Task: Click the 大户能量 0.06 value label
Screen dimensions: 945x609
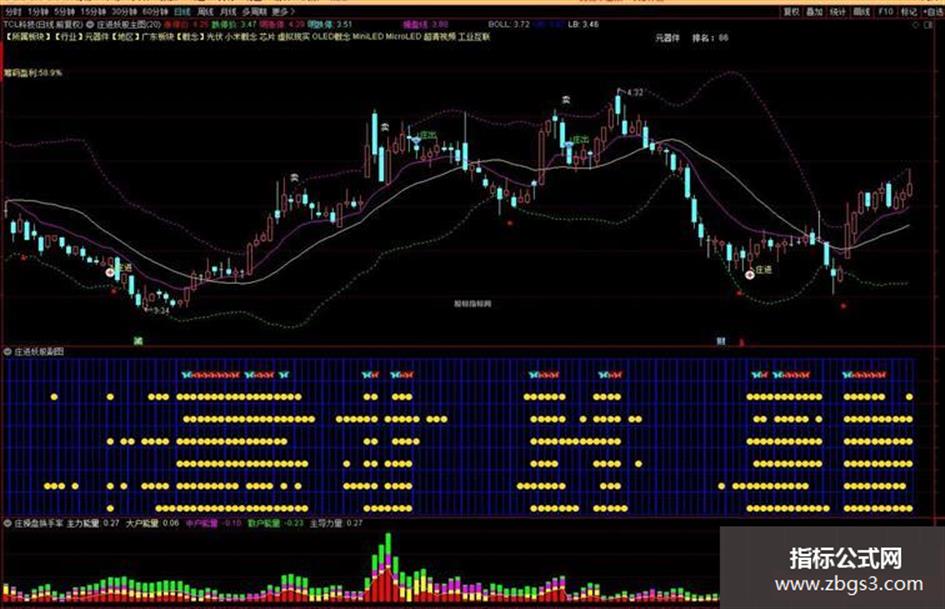Action: coord(152,523)
